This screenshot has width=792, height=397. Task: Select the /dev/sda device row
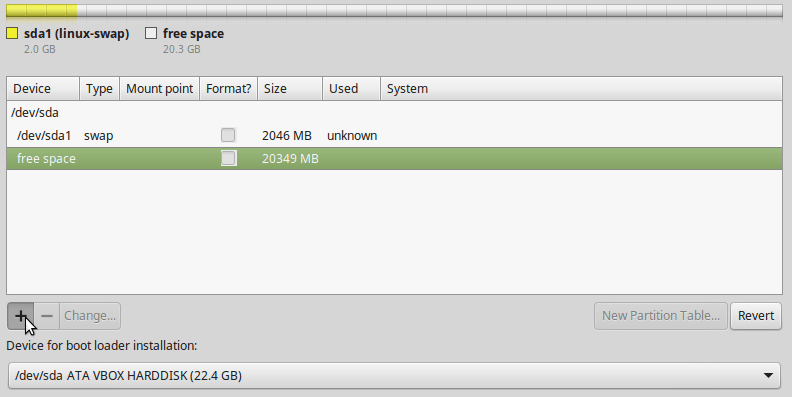click(394, 112)
